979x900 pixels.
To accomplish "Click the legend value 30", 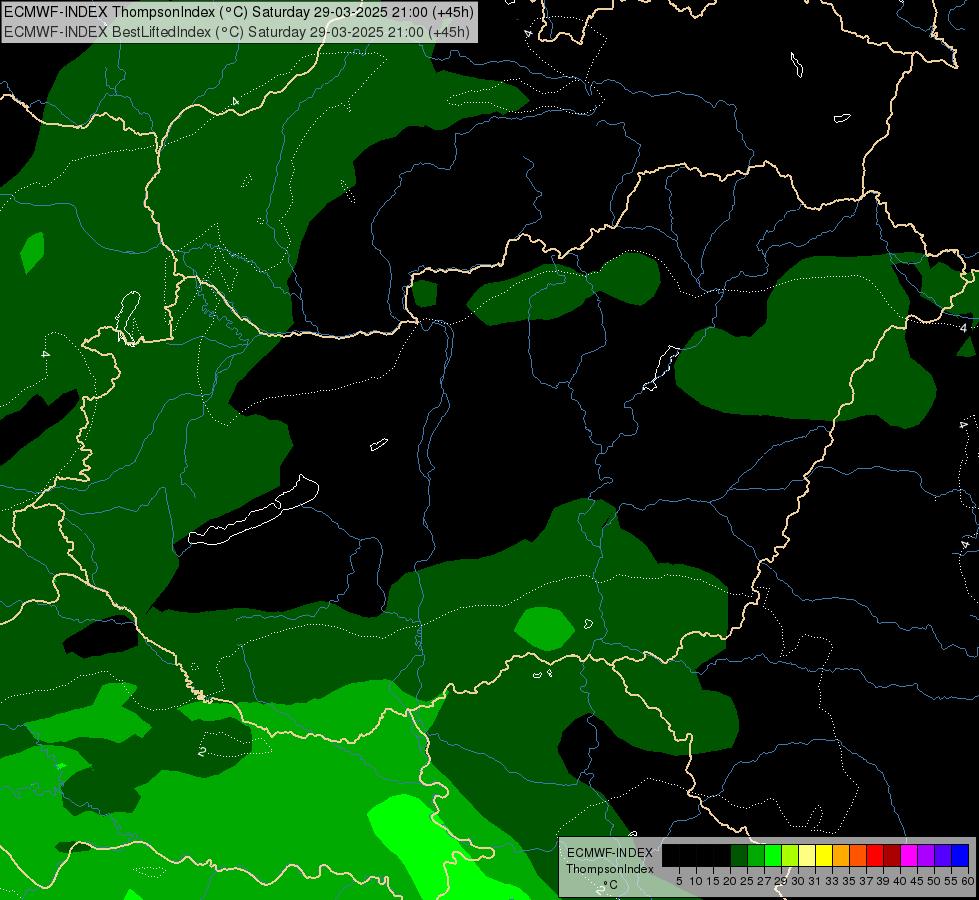I will click(798, 881).
